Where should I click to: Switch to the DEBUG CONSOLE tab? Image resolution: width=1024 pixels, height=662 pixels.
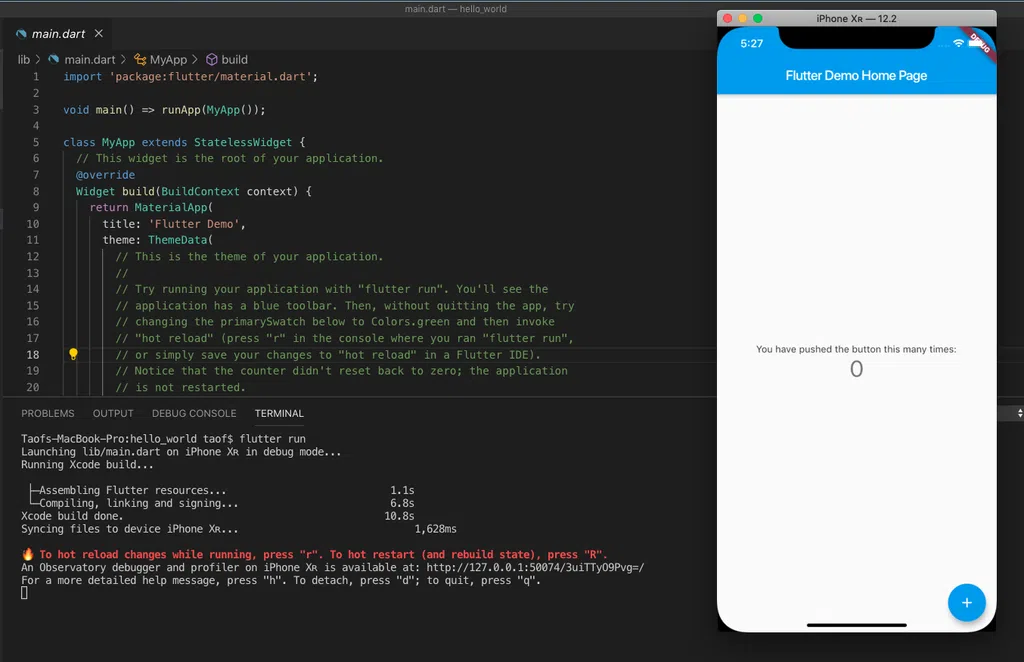pyautogui.click(x=194, y=413)
